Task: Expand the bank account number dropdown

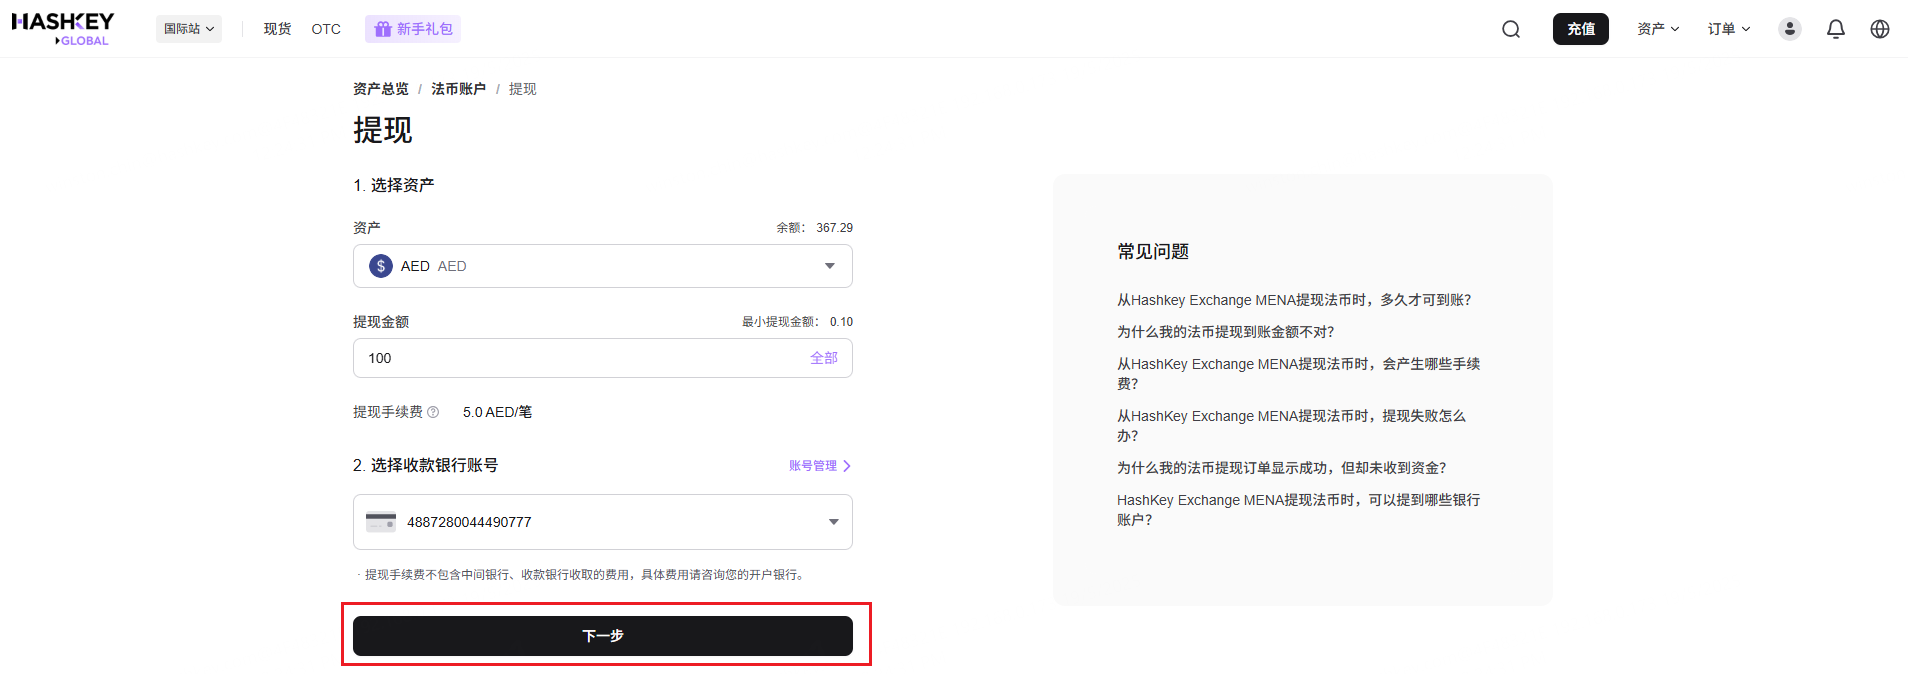Action: coord(832,522)
